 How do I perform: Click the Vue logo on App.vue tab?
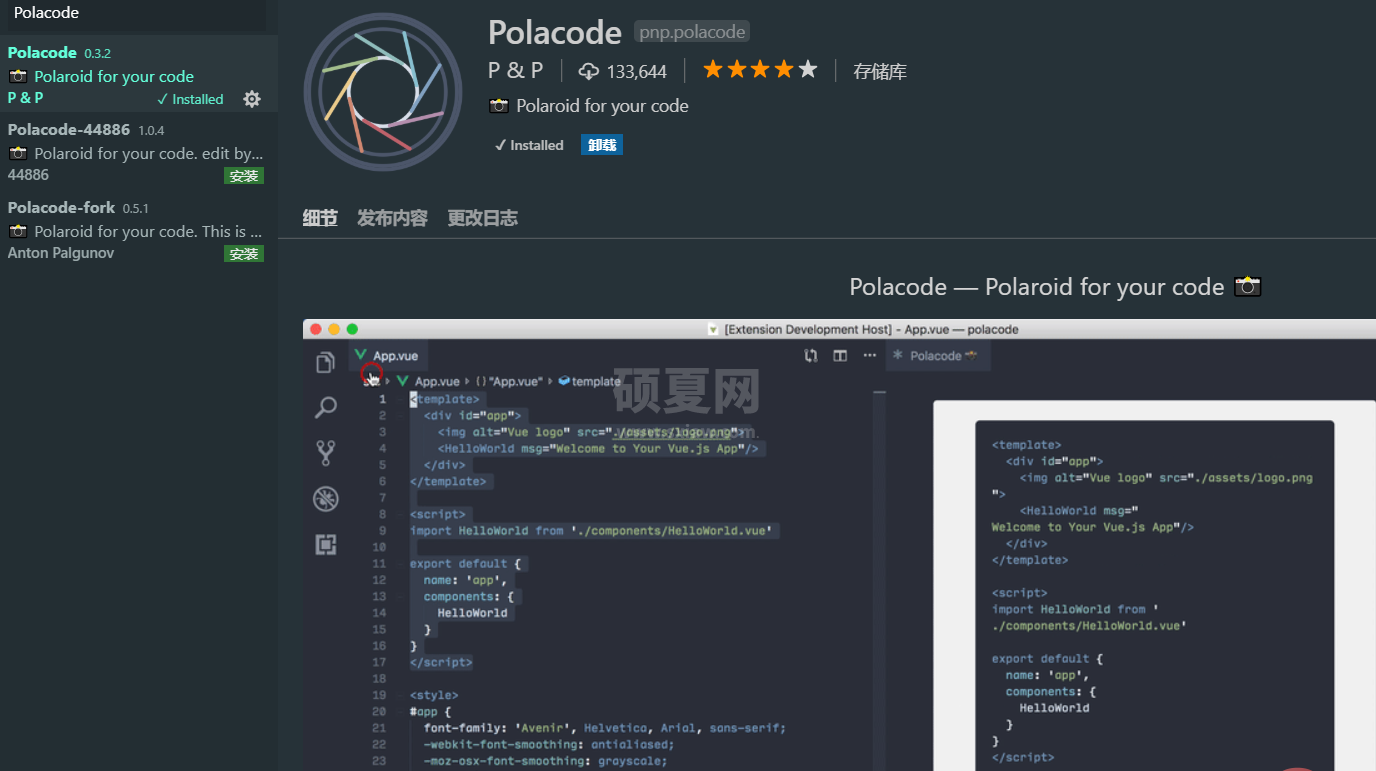pyautogui.click(x=360, y=355)
